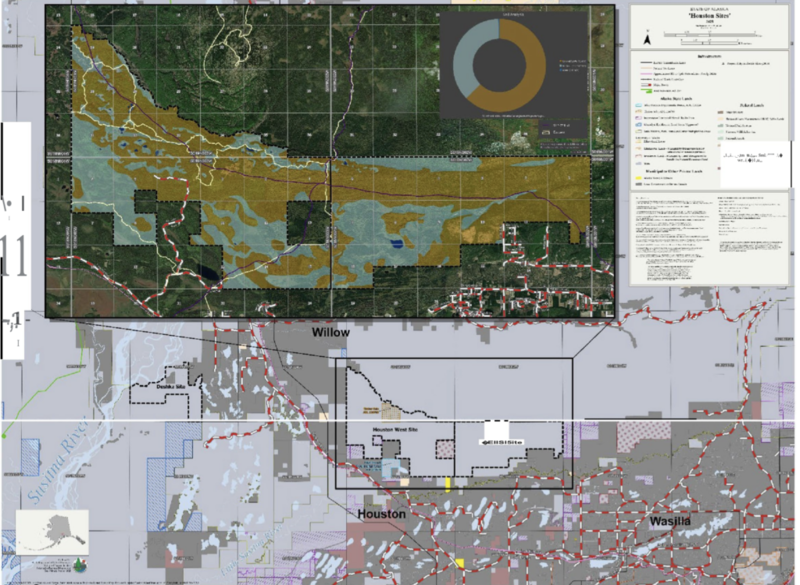Click the Wasilla town label
Screen dimensions: 800x585
point(670,521)
